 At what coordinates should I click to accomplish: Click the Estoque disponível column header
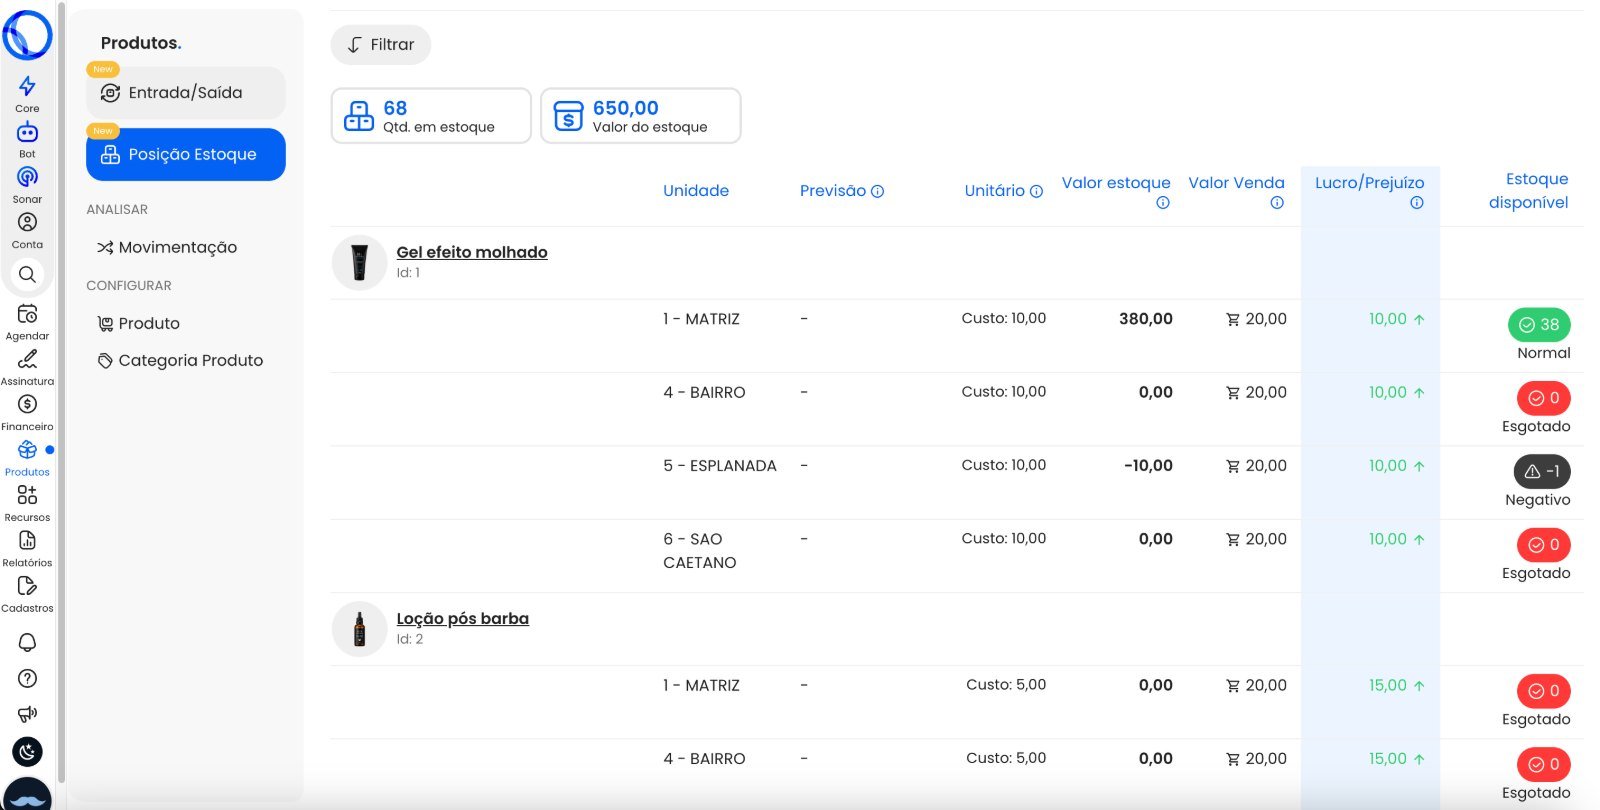(x=1528, y=191)
